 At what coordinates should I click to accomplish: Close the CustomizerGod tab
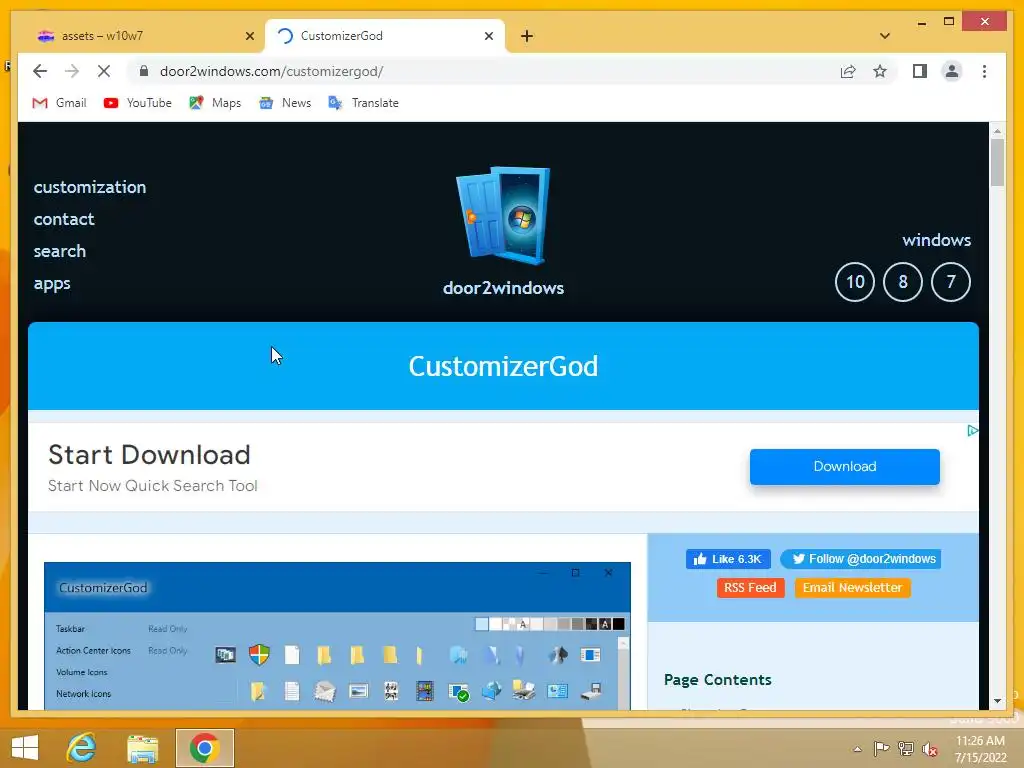(488, 36)
